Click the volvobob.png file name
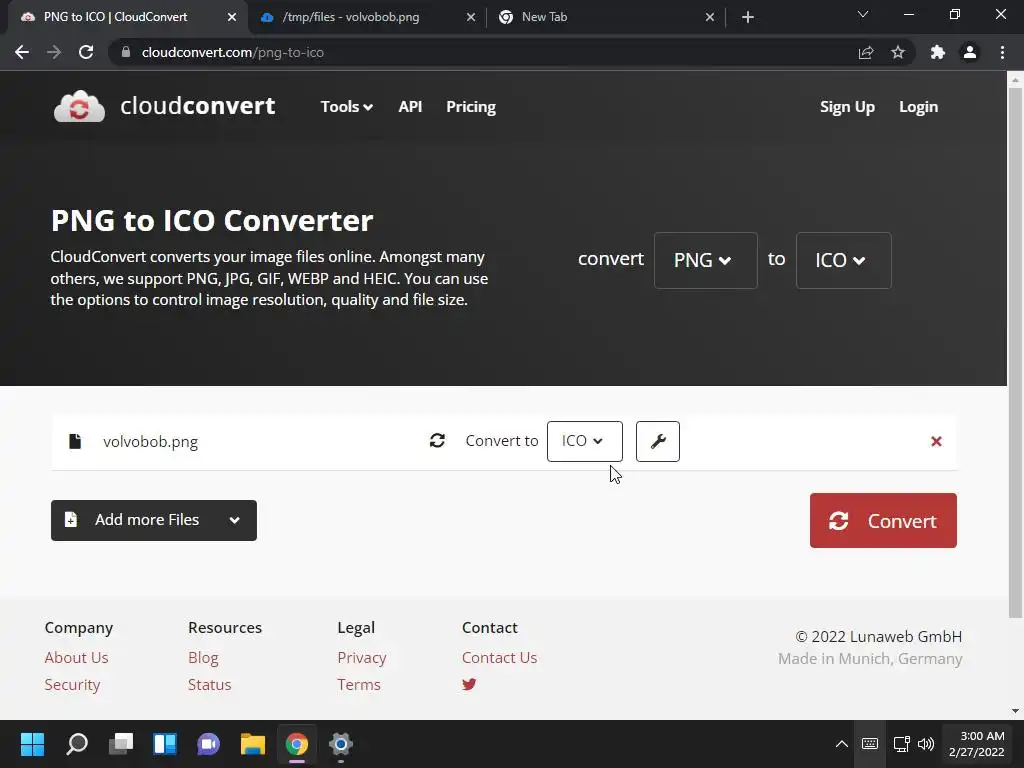This screenshot has height=768, width=1024. (150, 441)
